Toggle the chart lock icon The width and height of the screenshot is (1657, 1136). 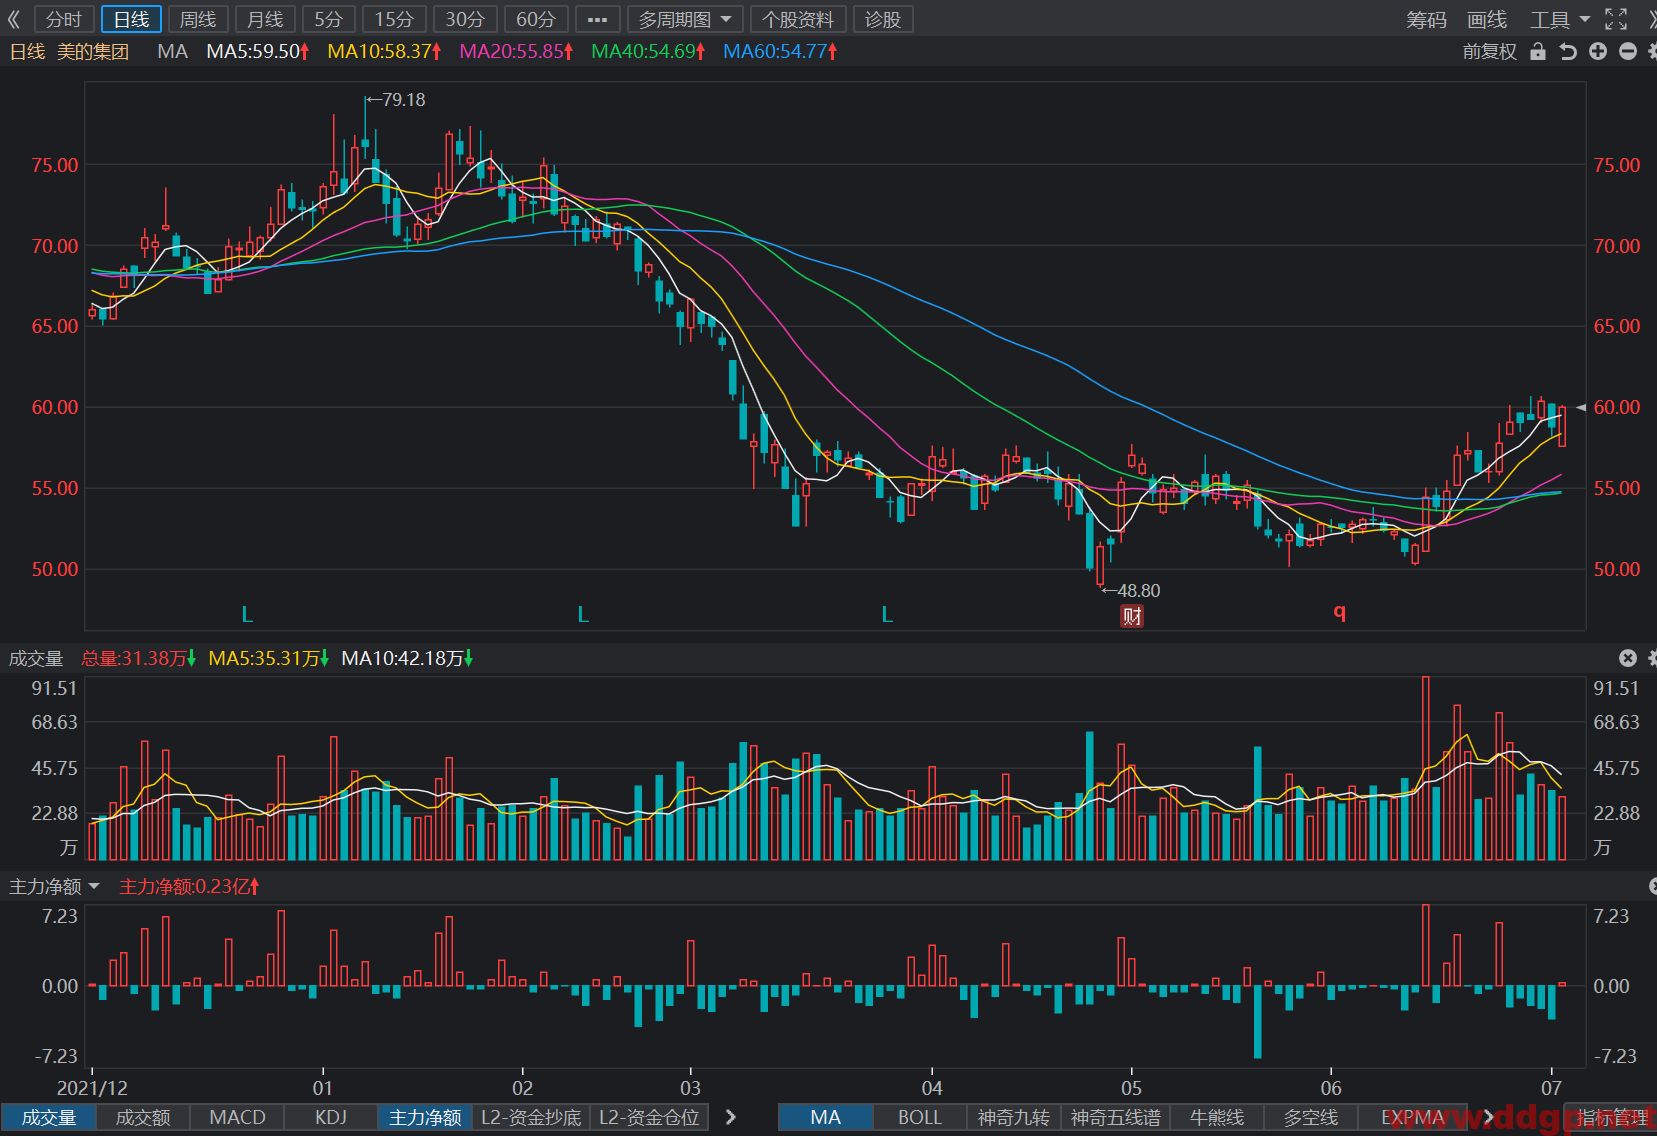(1538, 51)
